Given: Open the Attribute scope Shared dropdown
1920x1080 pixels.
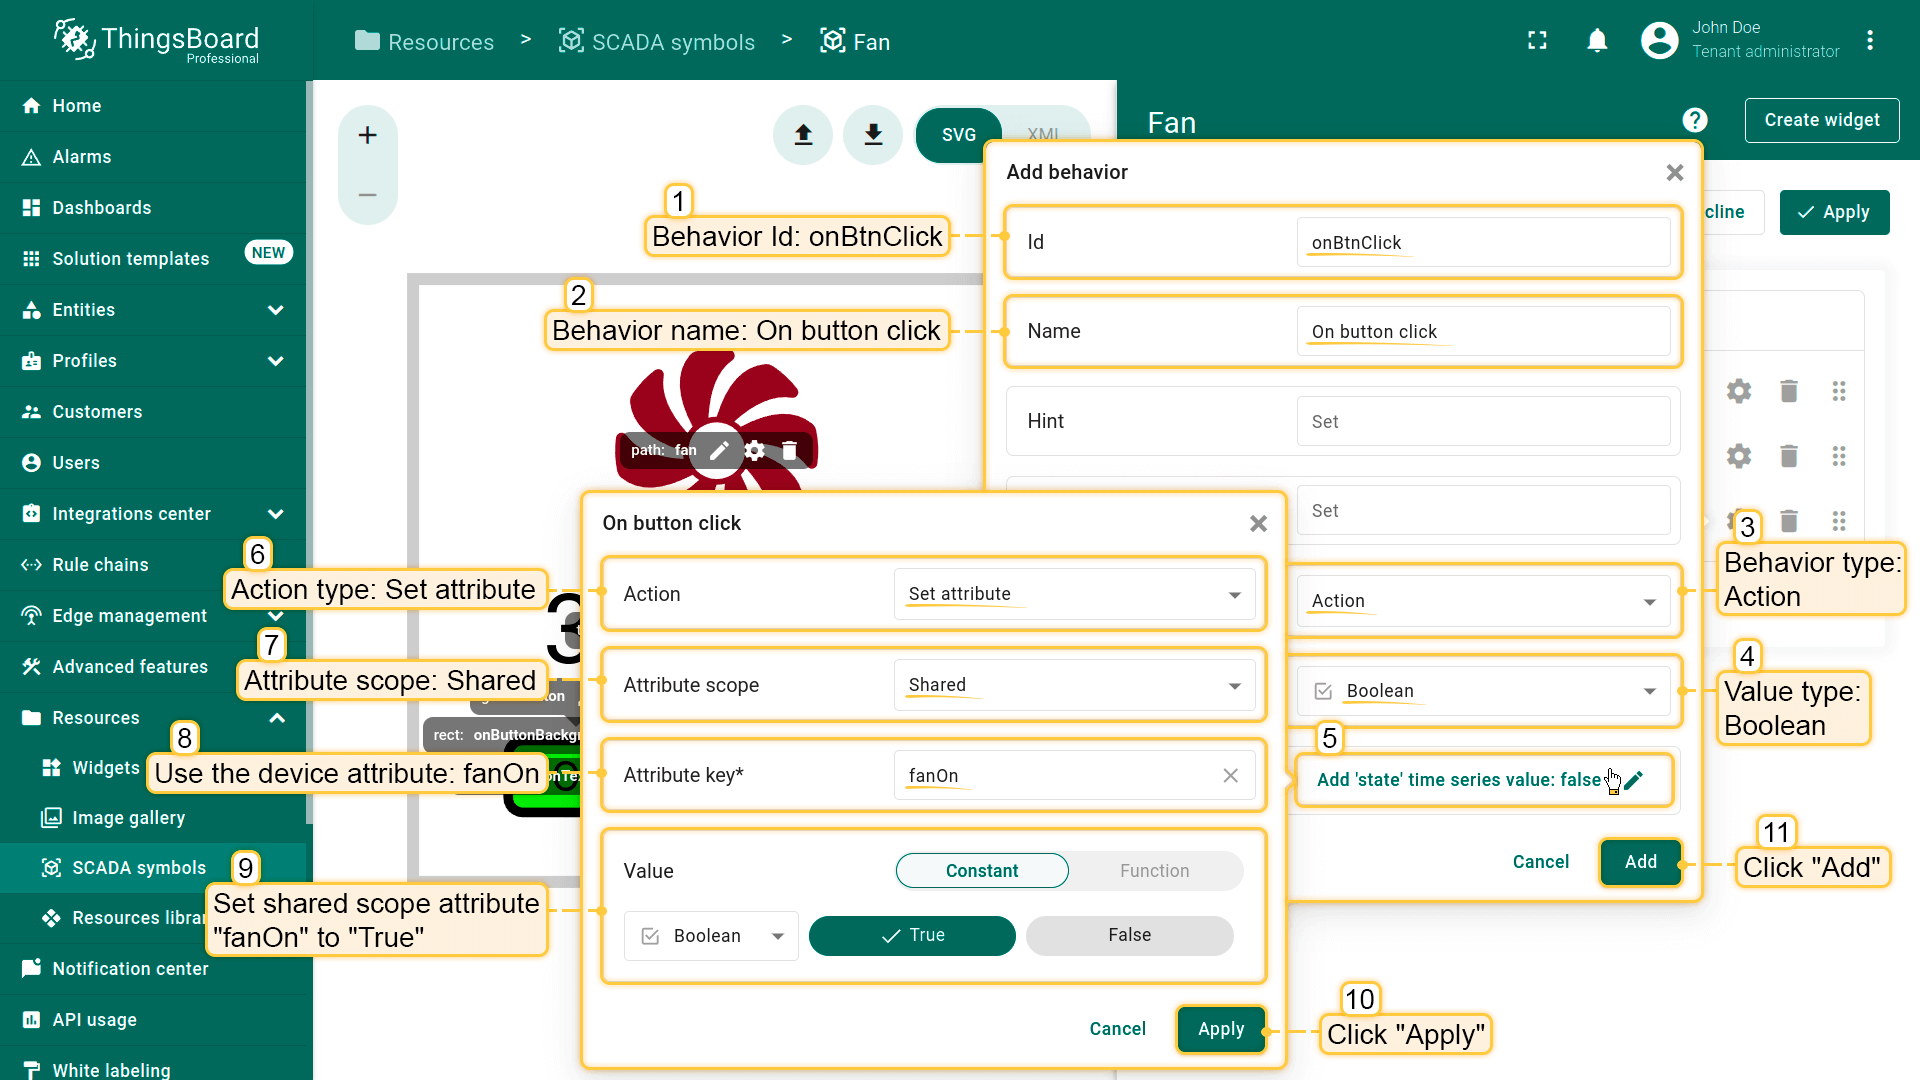Looking at the screenshot, I should 1074,685.
